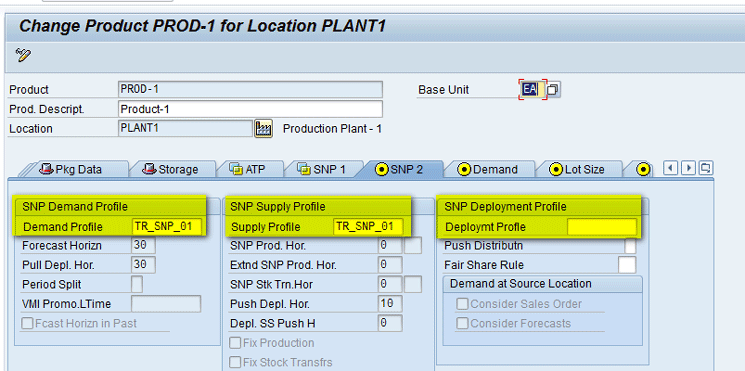745x371 pixels.
Task: Toggle the Push Distributn checkbox
Action: [x=630, y=246]
